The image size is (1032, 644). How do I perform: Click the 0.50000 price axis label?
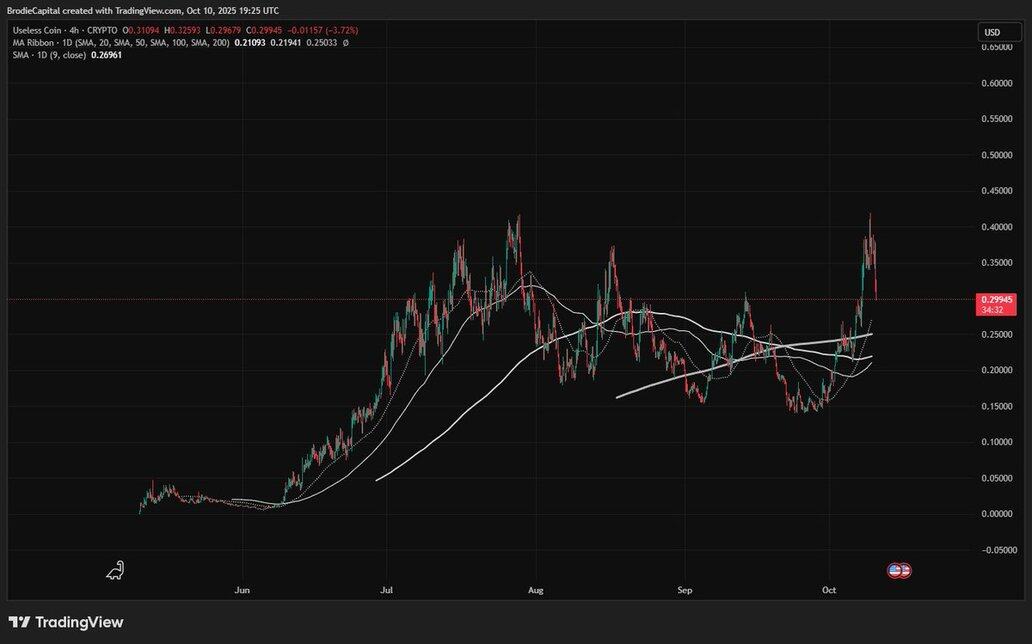(999, 155)
